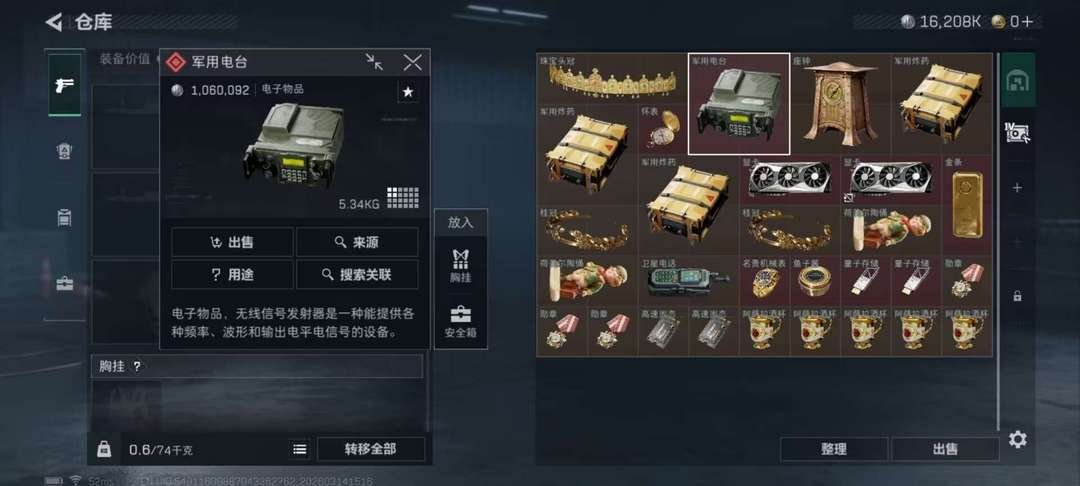Click the 出售 button in item popup
The image size is (1080, 486).
(x=232, y=242)
